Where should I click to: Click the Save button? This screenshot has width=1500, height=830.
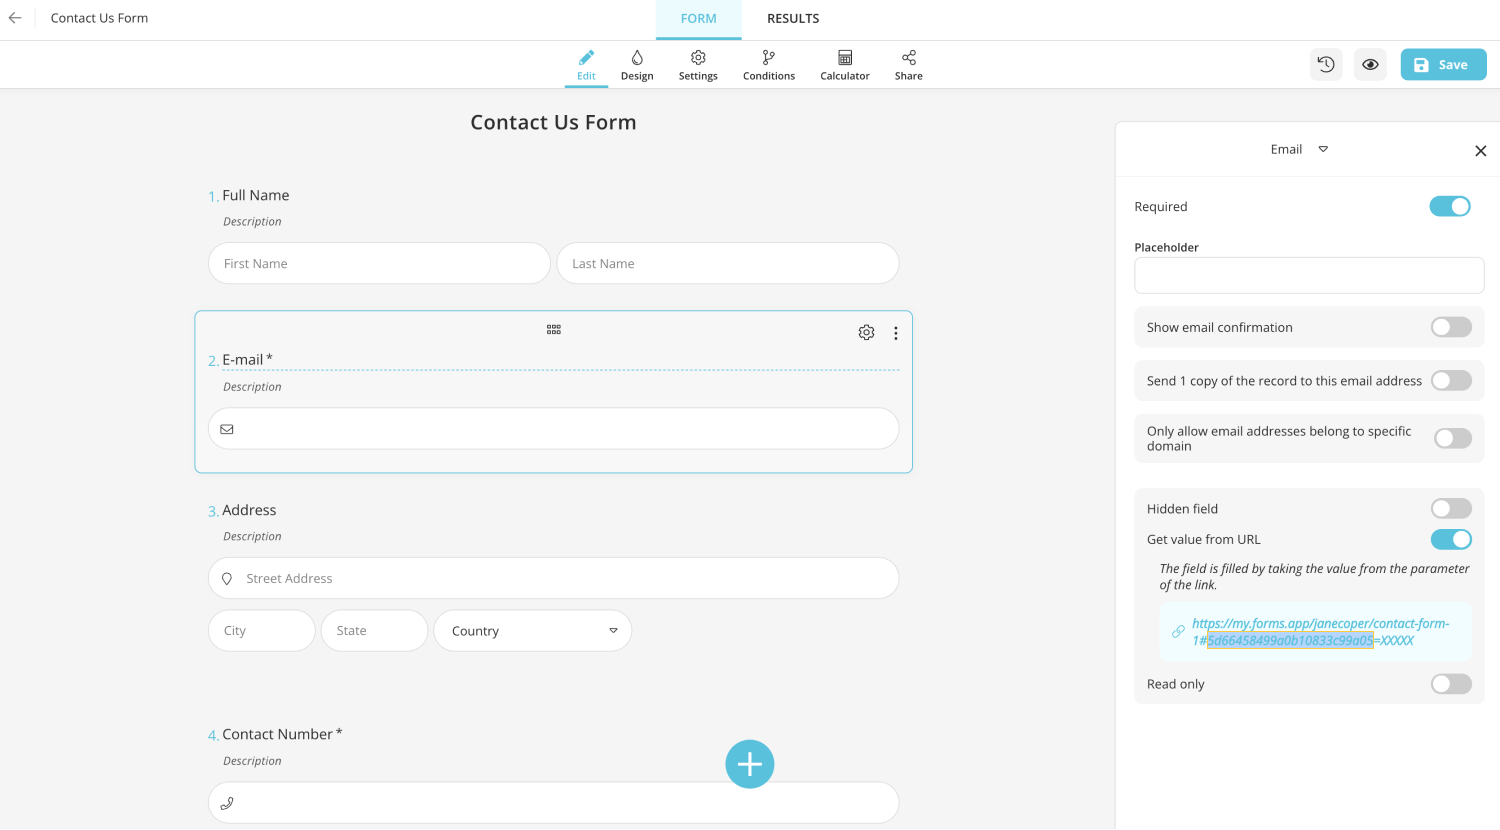[1443, 63]
